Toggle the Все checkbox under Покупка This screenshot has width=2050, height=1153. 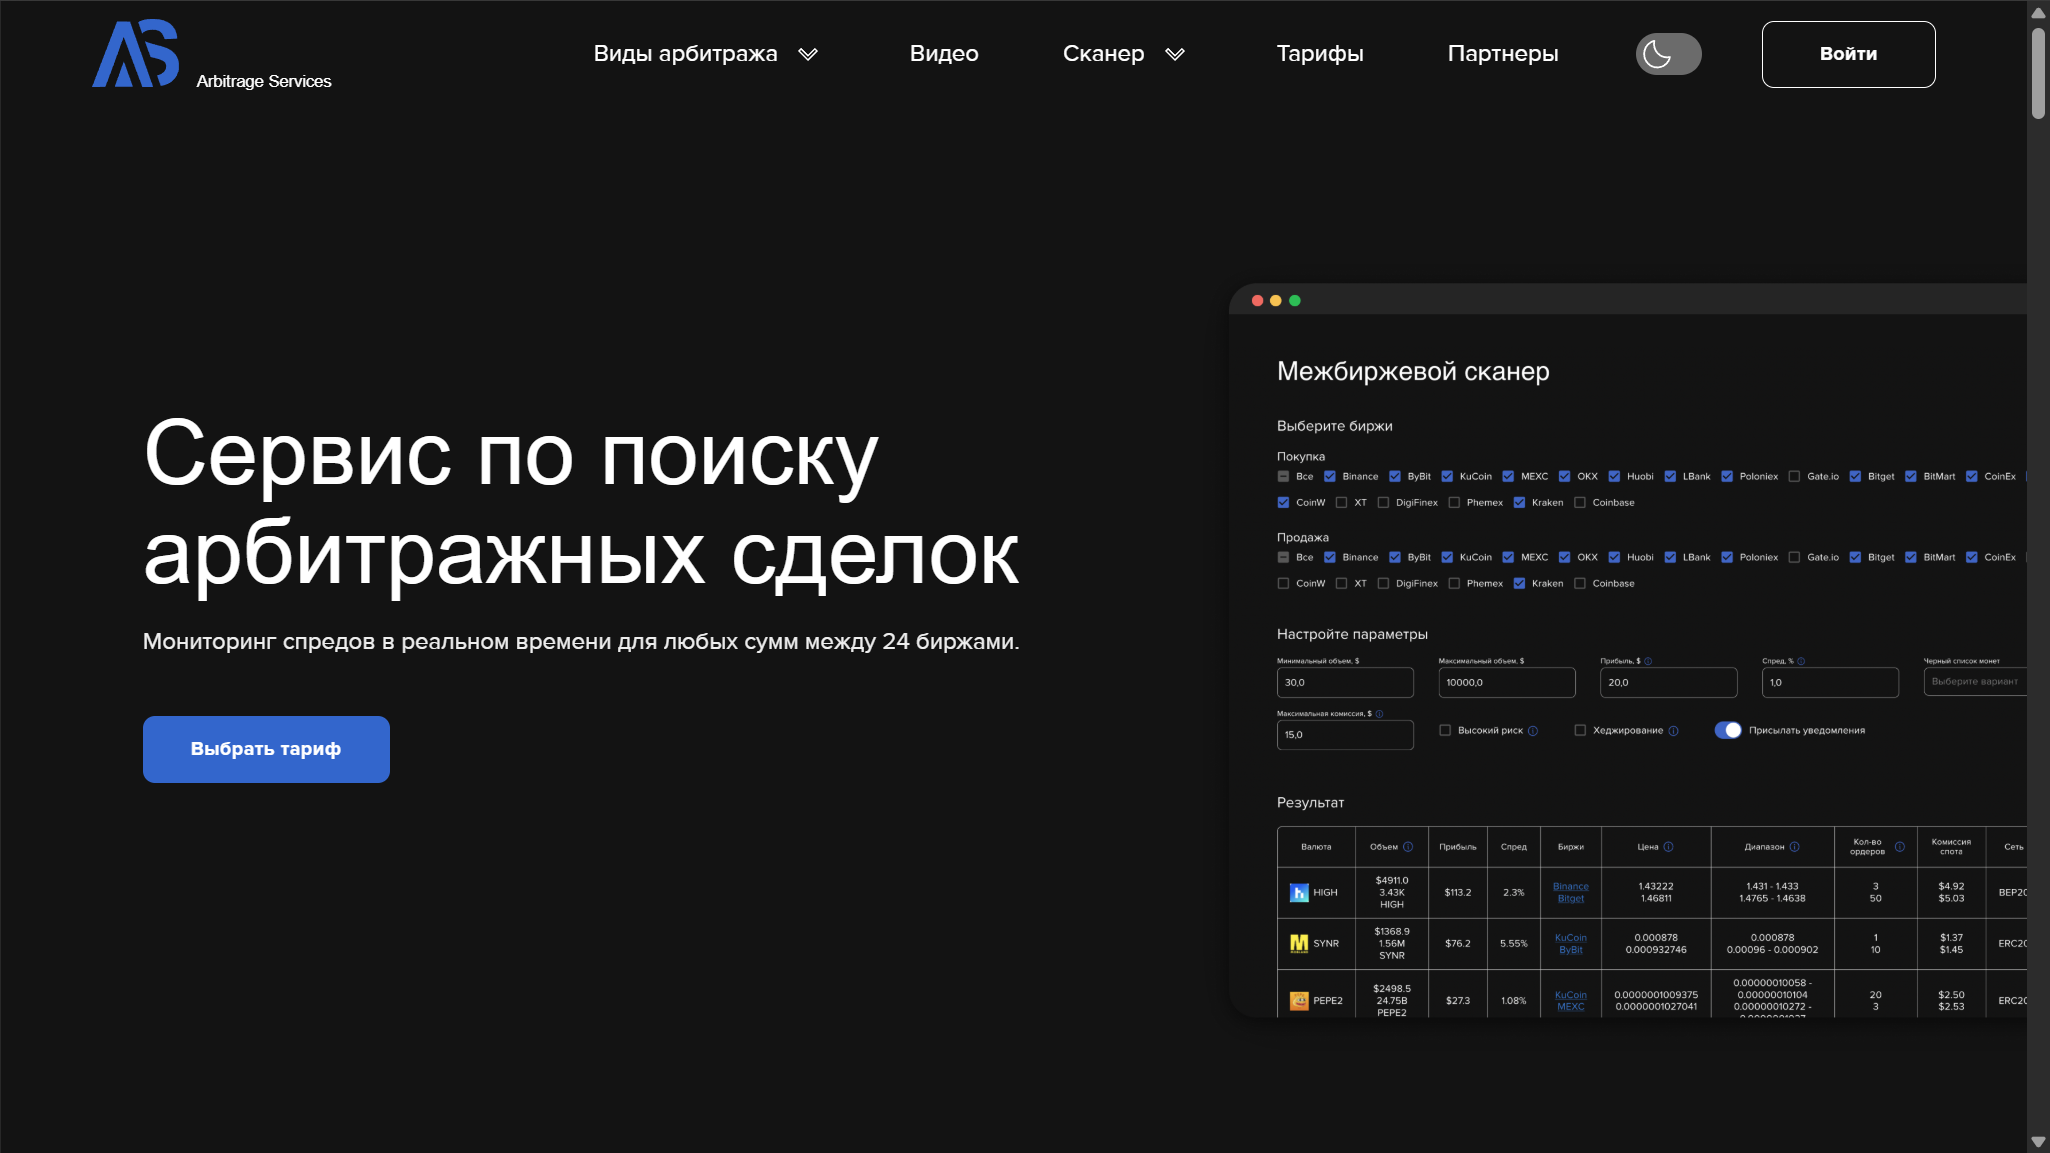click(x=1283, y=476)
